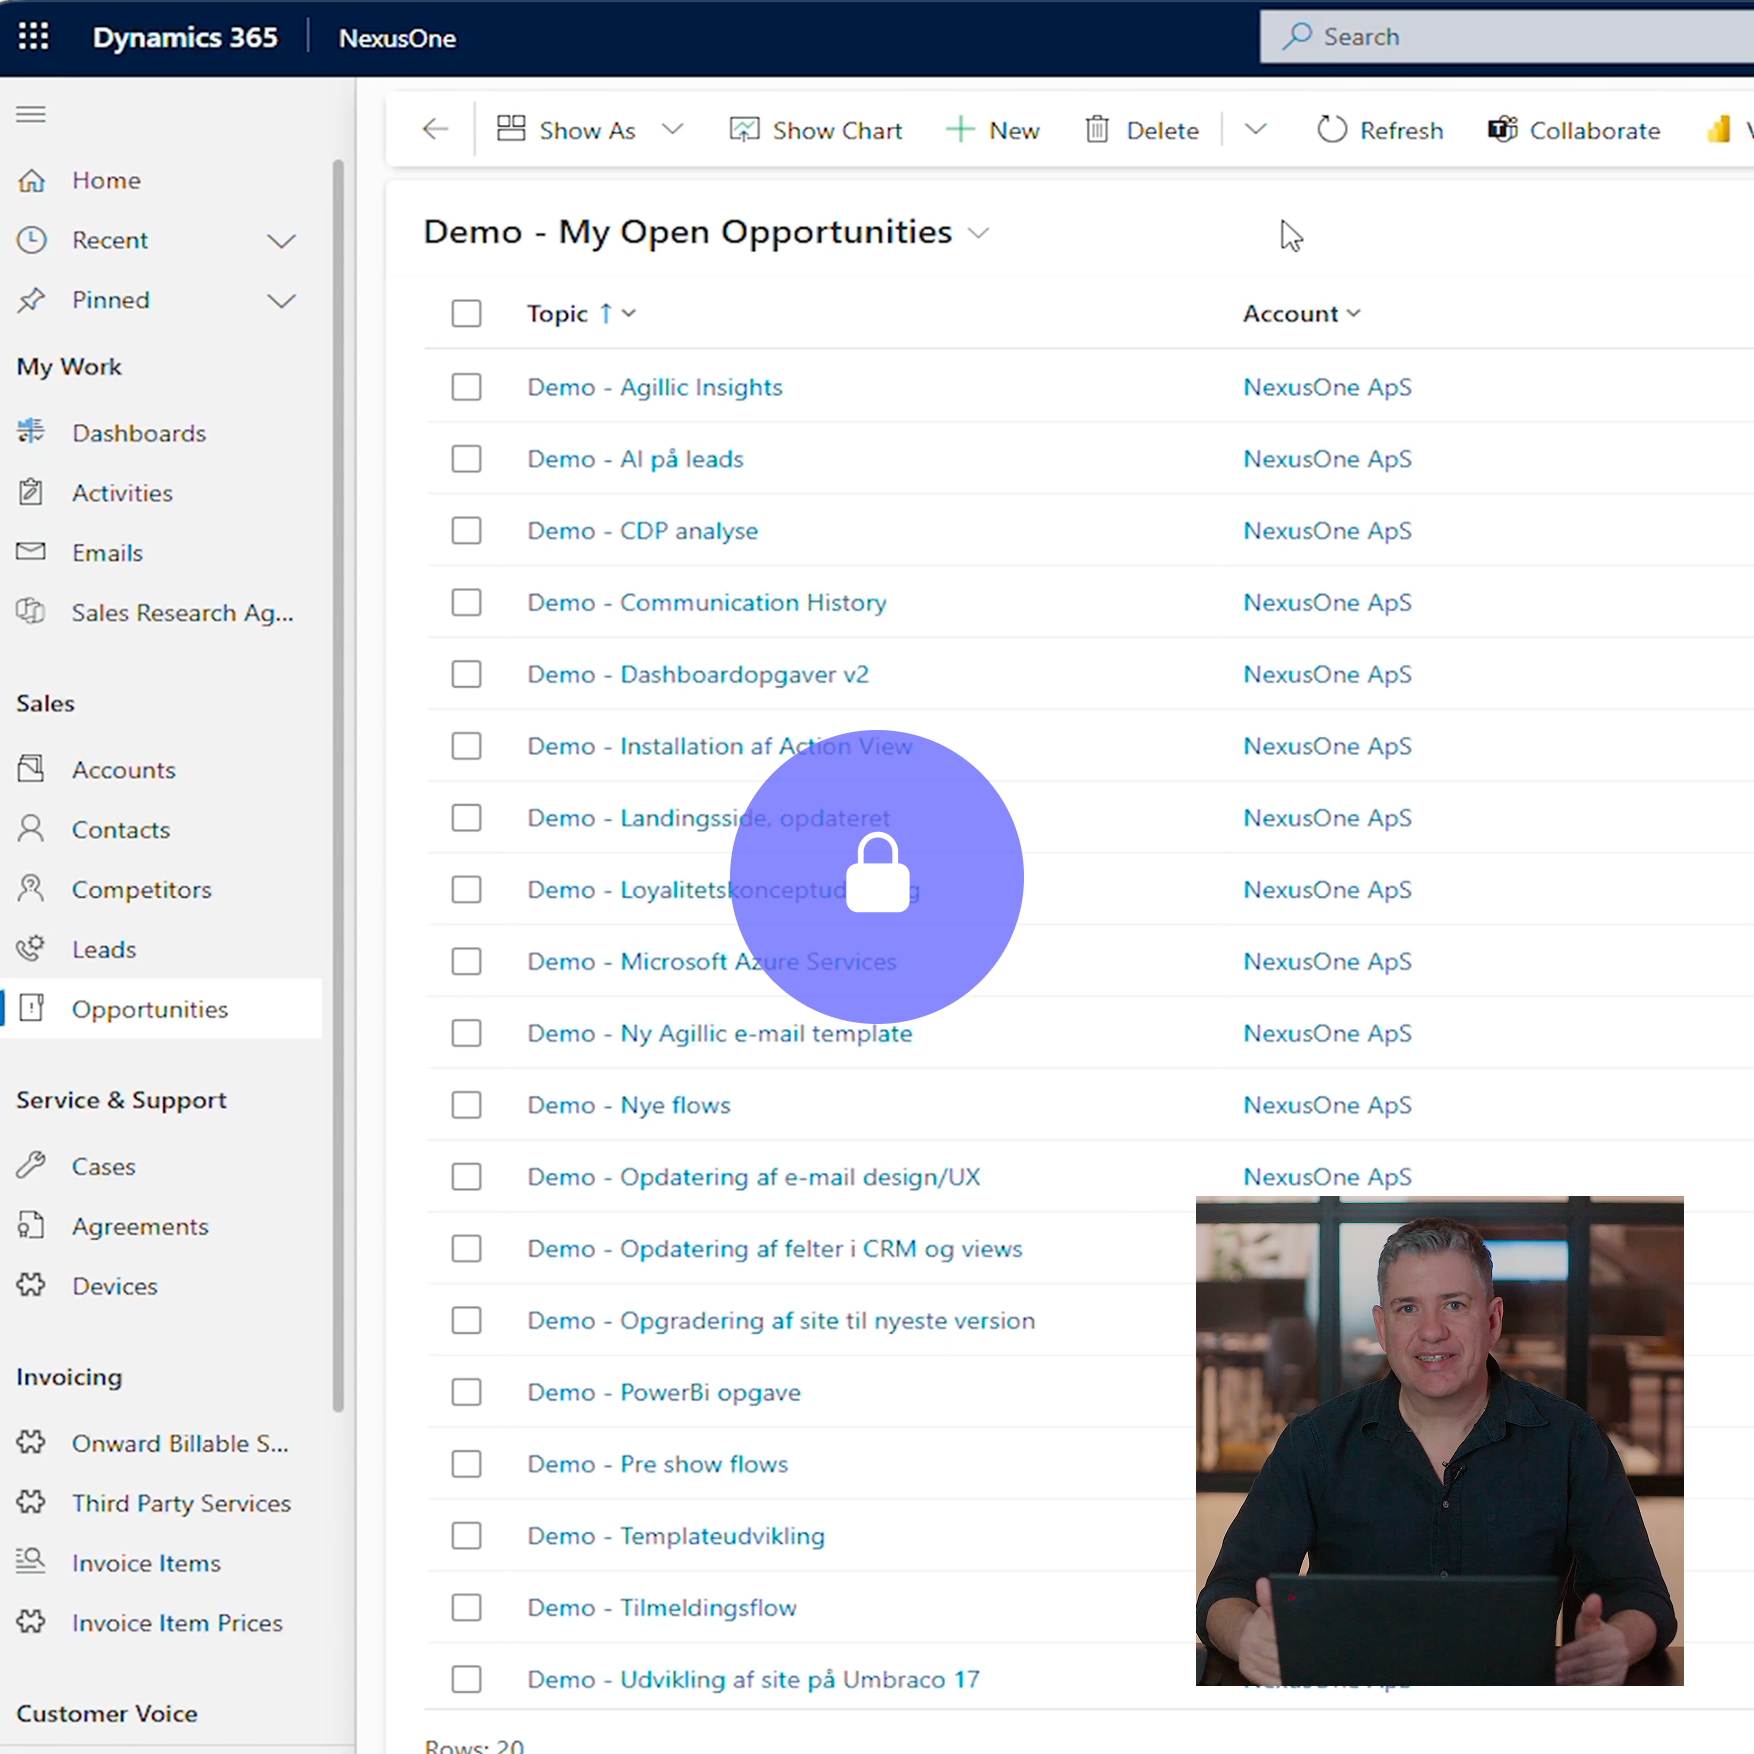Open the Account column dropdown
Image resolution: width=1754 pixels, height=1754 pixels.
pos(1354,314)
